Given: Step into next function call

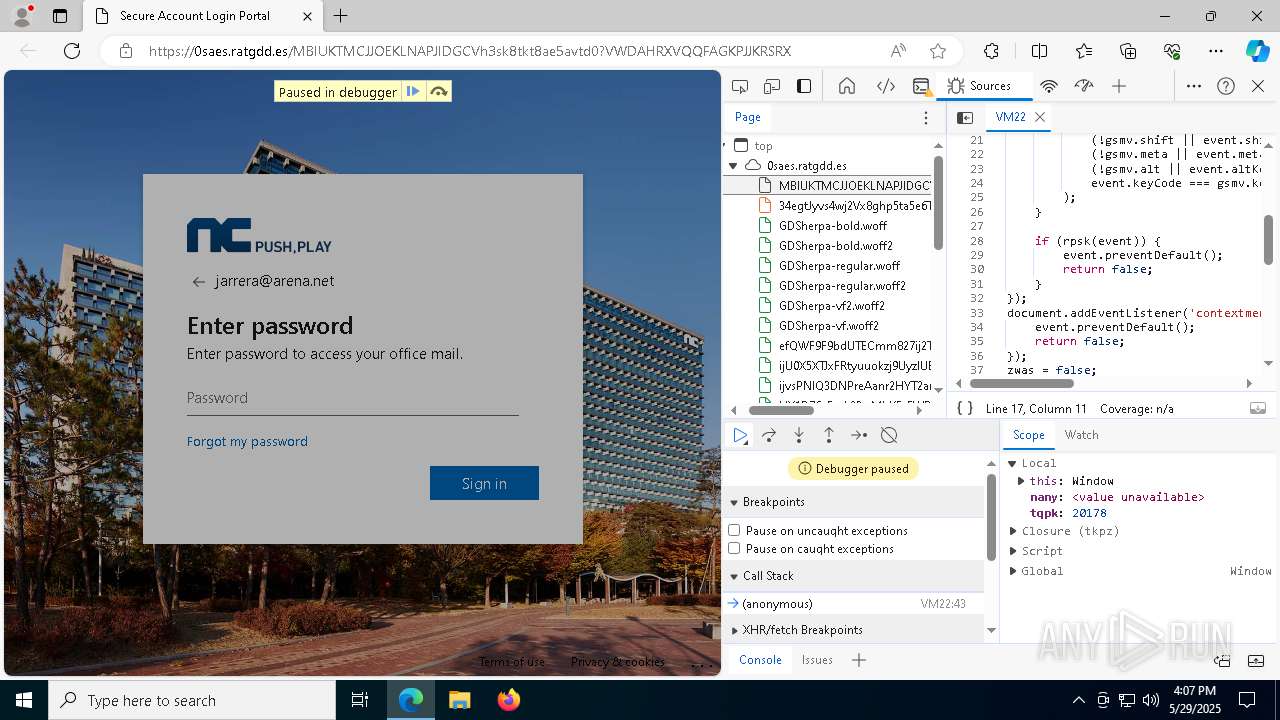Looking at the screenshot, I should tap(799, 435).
